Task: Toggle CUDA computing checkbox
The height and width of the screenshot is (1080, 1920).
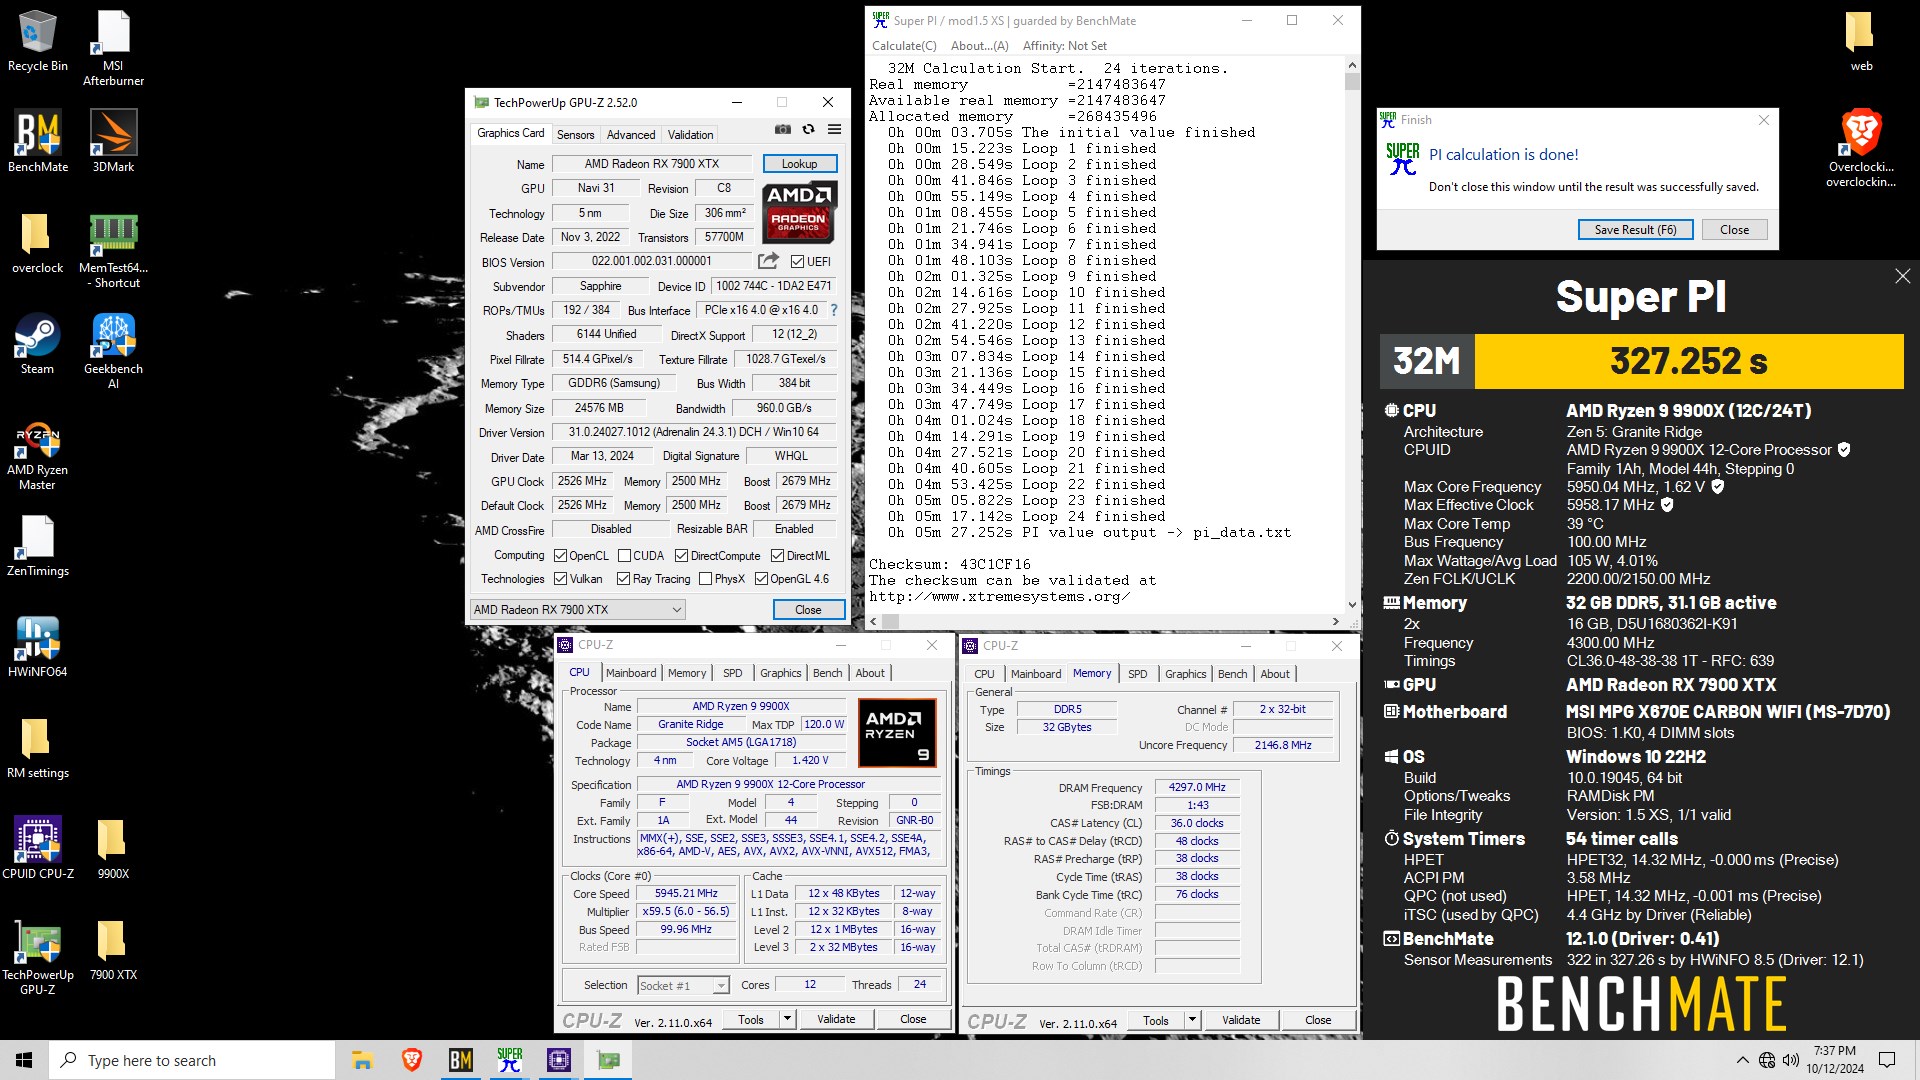Action: click(x=624, y=556)
